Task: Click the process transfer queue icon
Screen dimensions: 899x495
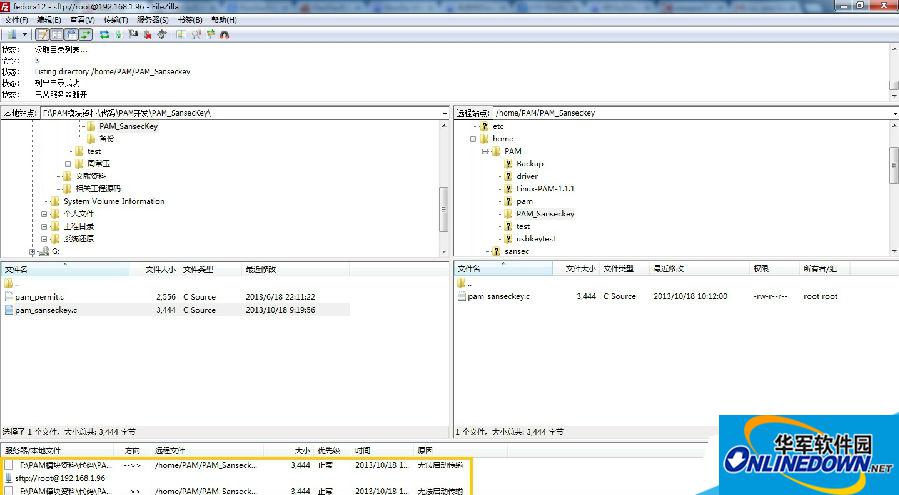Action: pyautogui.click(x=119, y=34)
